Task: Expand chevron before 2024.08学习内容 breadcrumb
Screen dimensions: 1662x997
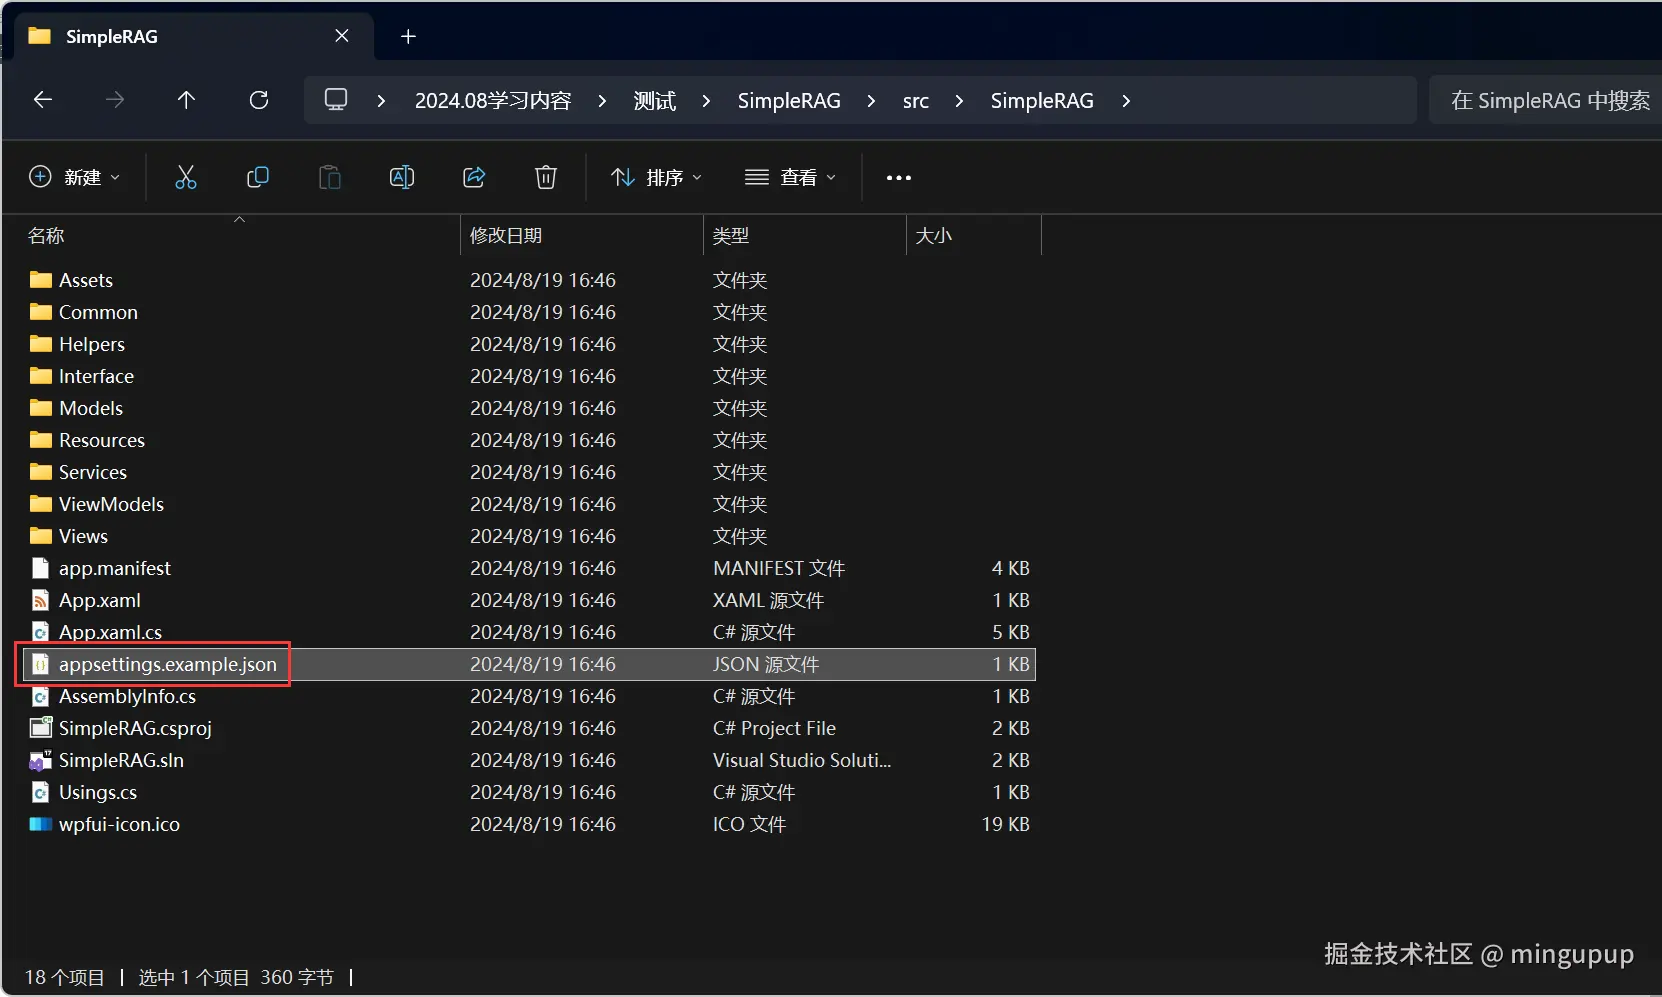Action: tap(381, 101)
